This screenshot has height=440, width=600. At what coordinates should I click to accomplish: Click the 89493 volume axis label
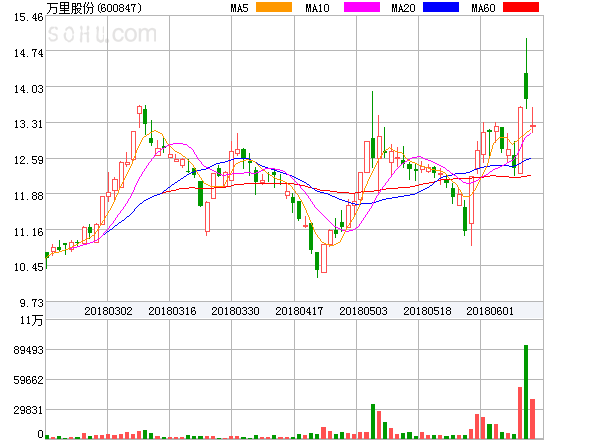click(x=29, y=350)
